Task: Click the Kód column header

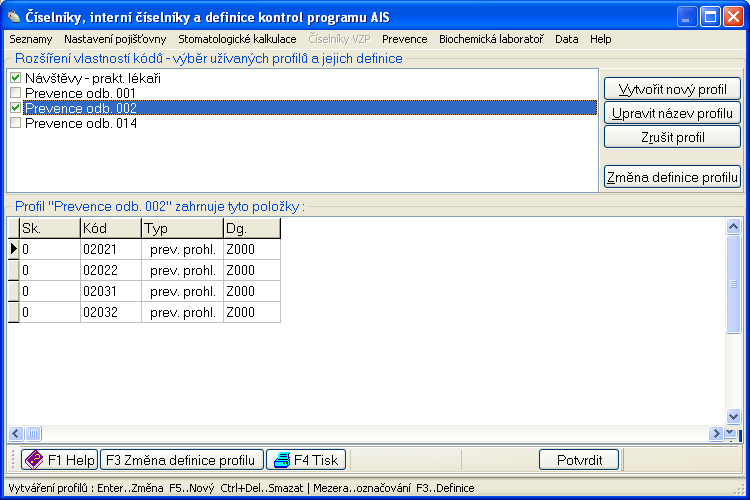Action: [x=110, y=228]
